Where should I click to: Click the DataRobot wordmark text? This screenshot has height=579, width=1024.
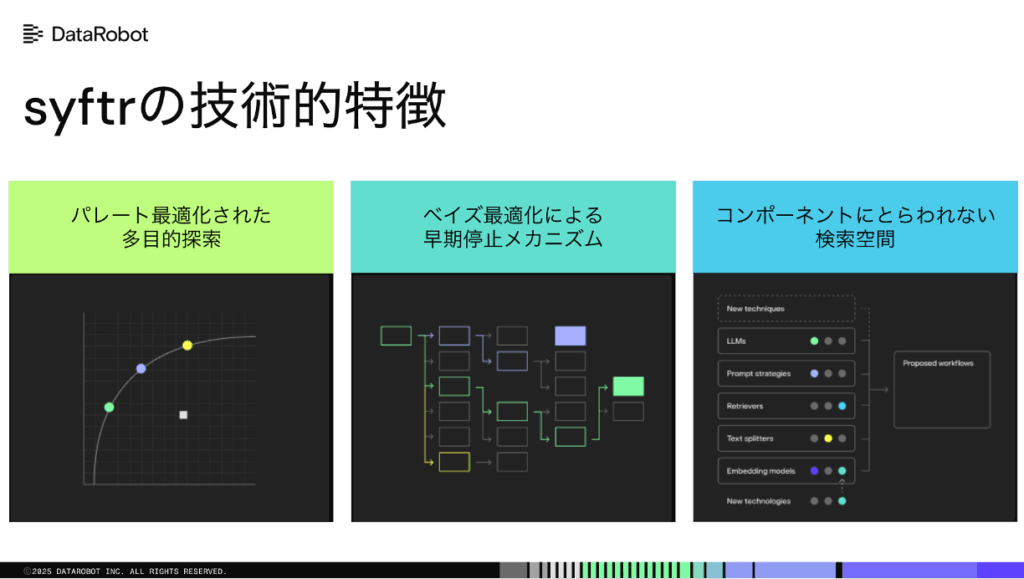[100, 34]
